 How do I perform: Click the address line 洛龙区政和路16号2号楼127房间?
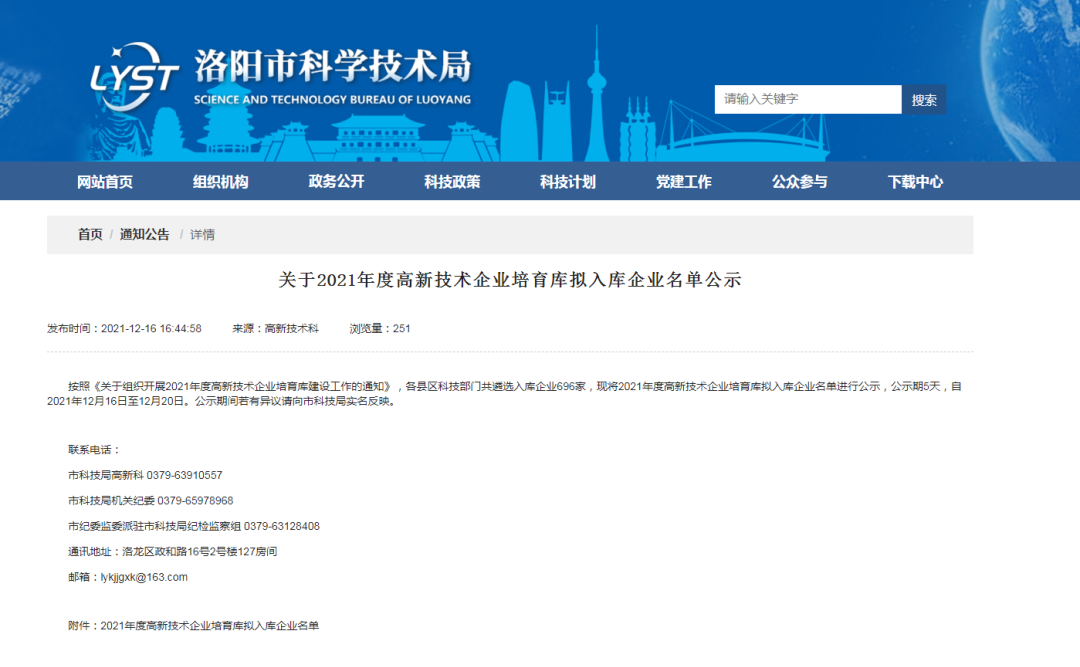(200, 552)
